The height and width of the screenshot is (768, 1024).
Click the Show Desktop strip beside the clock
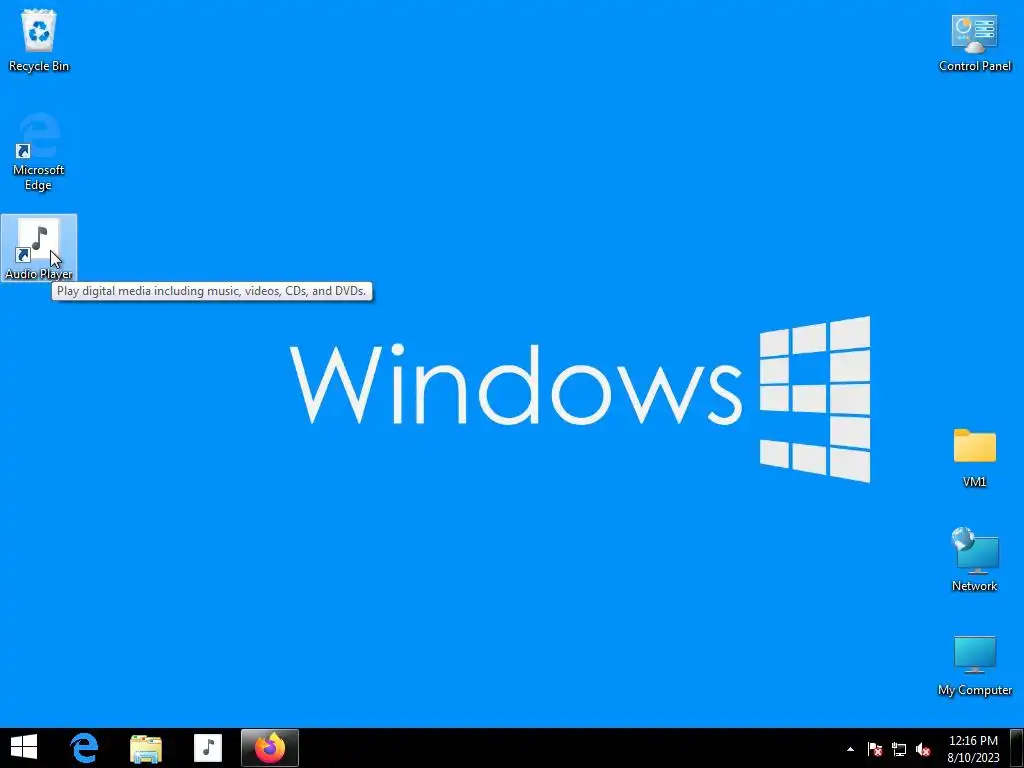click(x=1017, y=748)
